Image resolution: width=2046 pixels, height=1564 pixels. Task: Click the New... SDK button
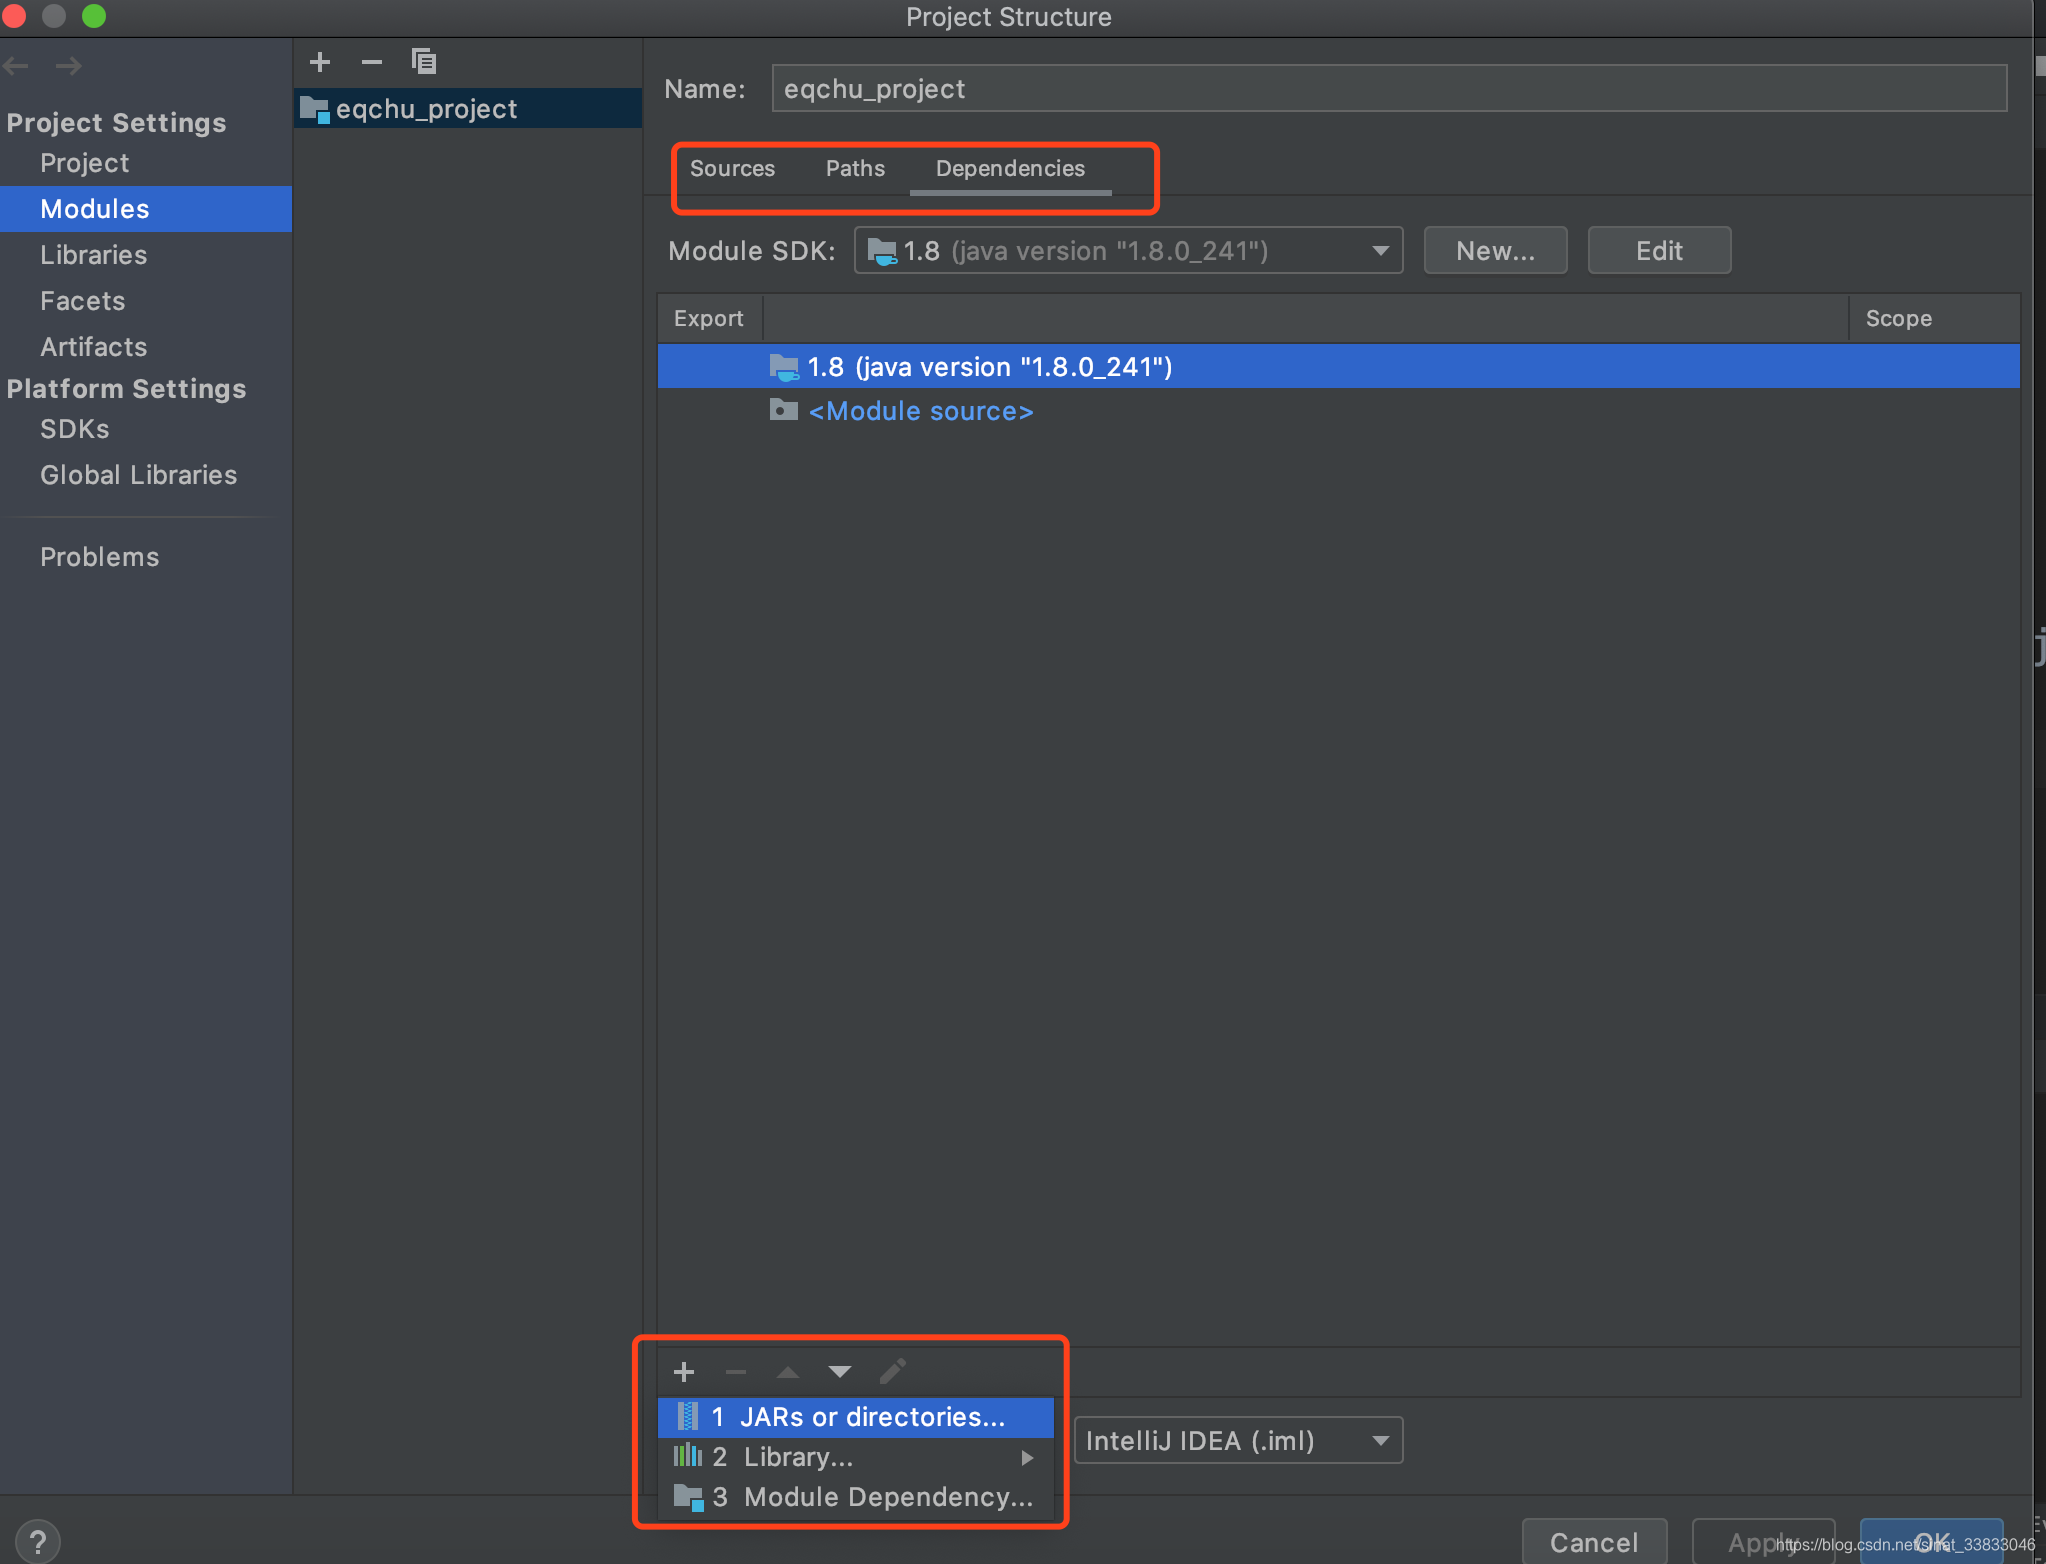1495,250
